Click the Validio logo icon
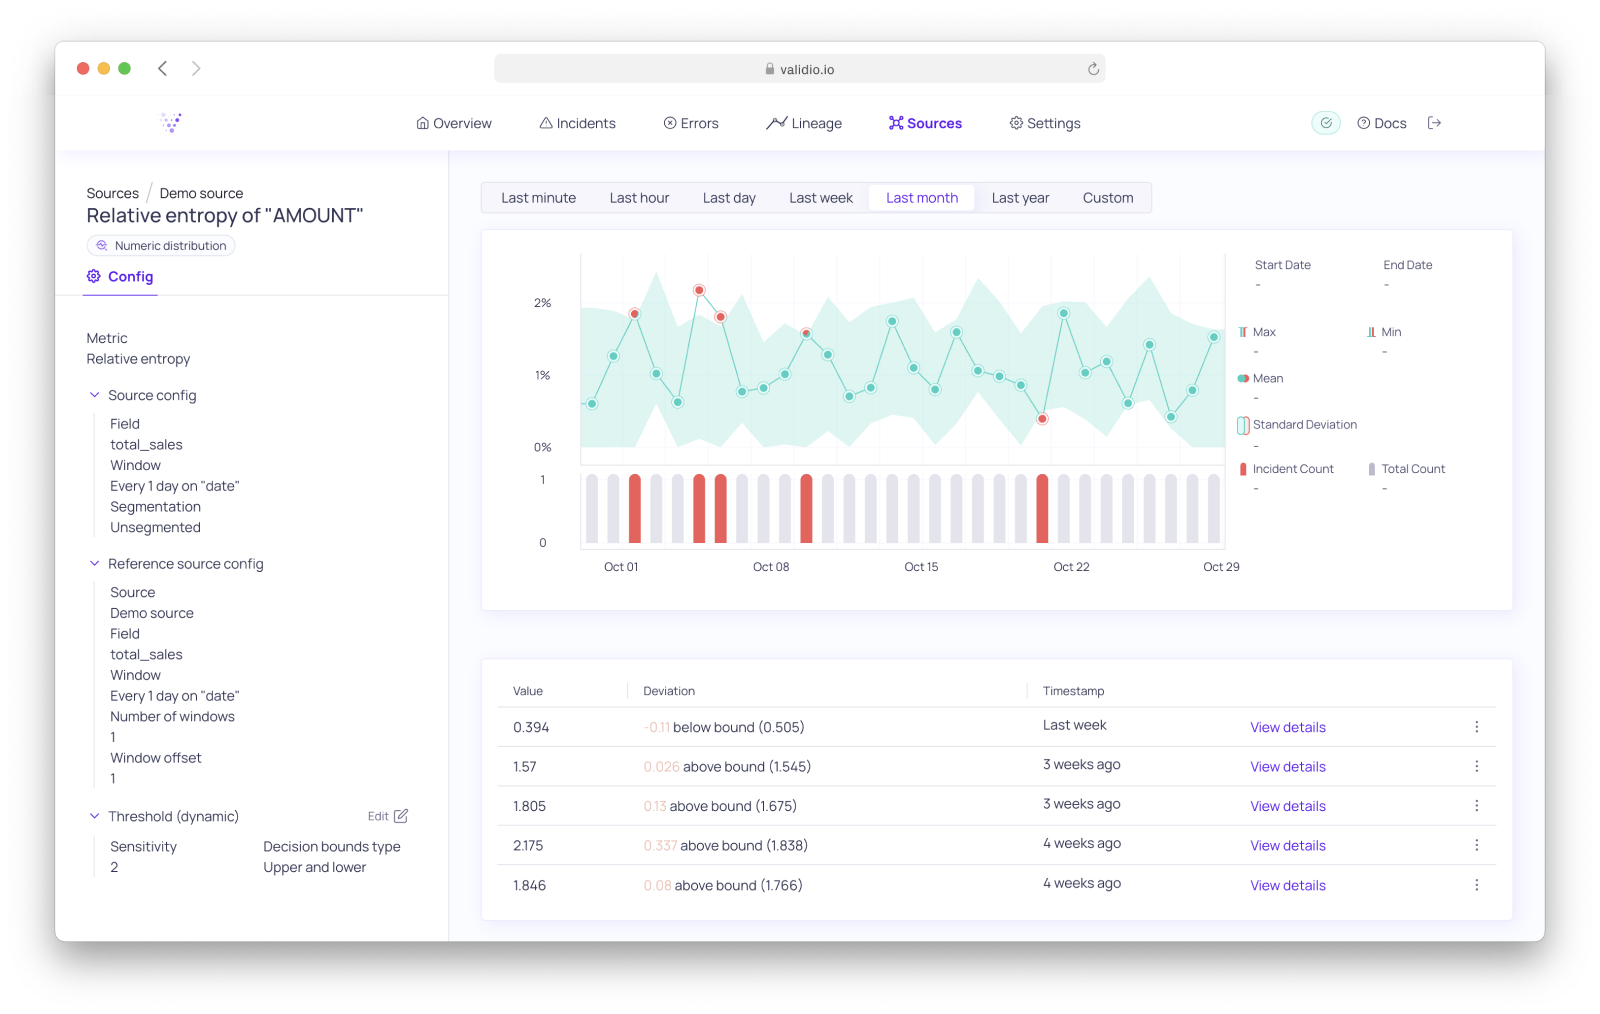Image resolution: width=1600 pixels, height=1014 pixels. 171,123
